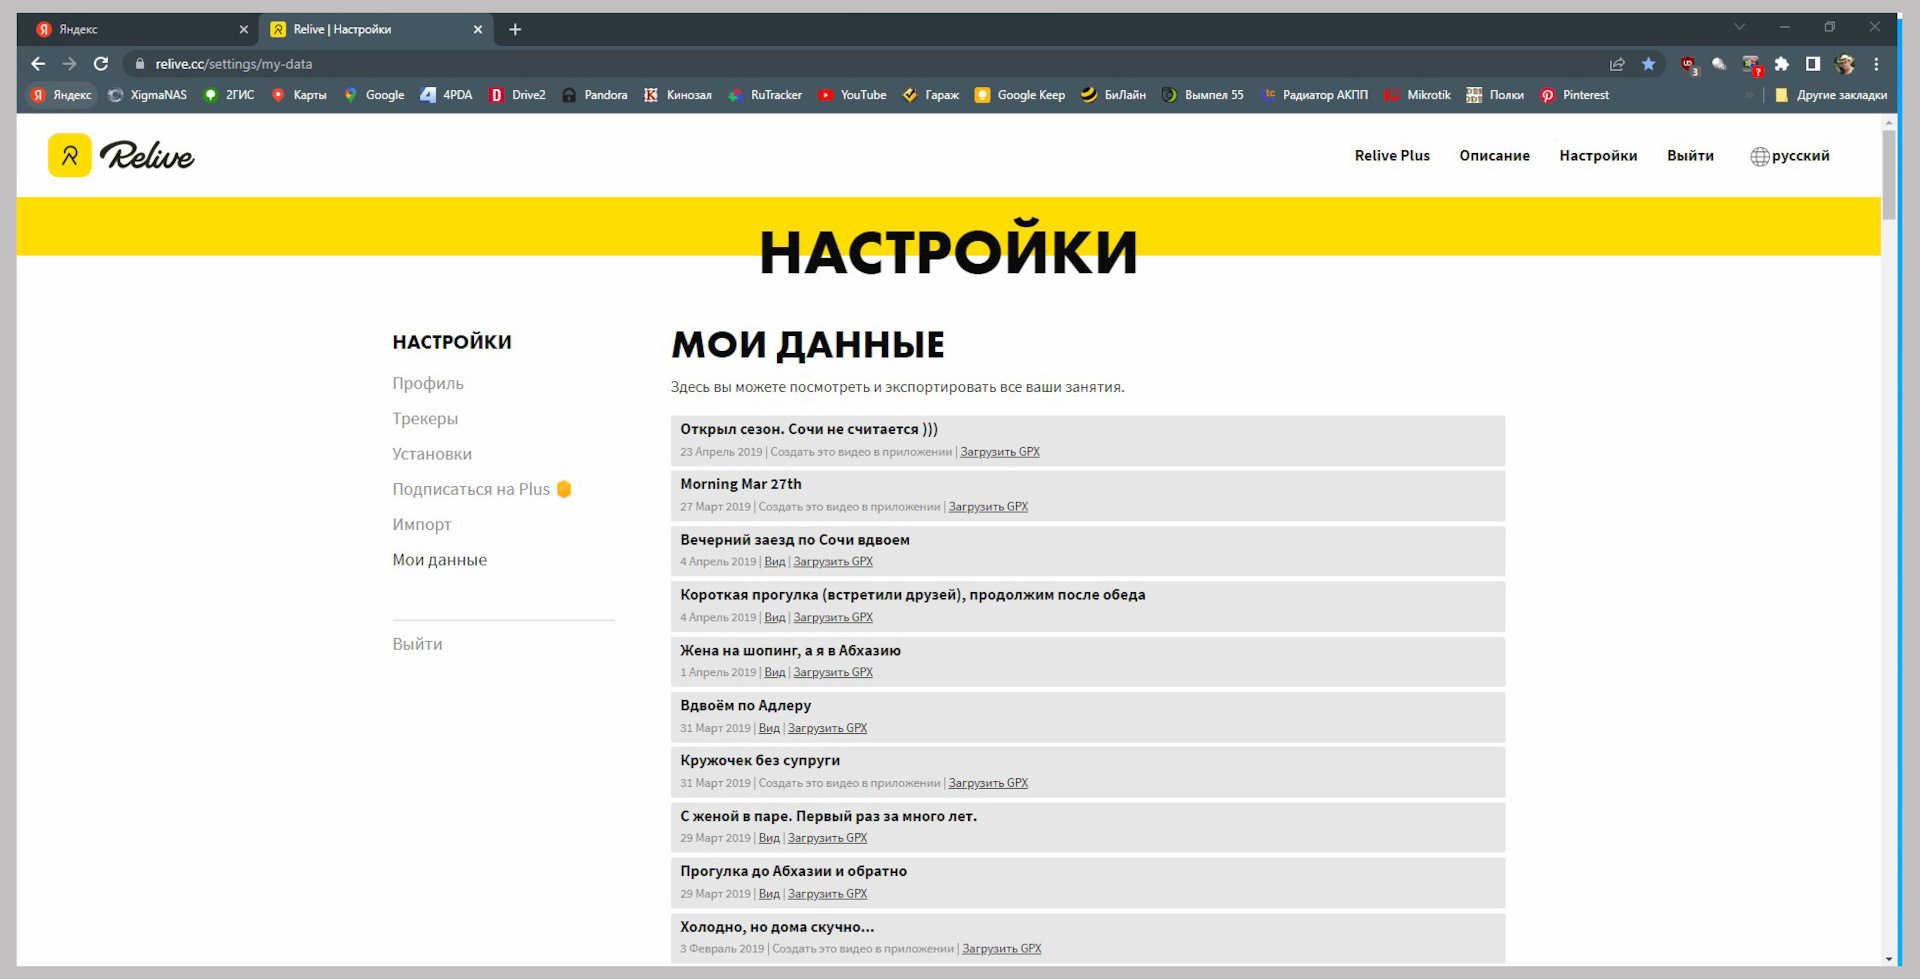Open Chrome's three-dot menu
This screenshot has width=1920, height=979.
(x=1878, y=64)
